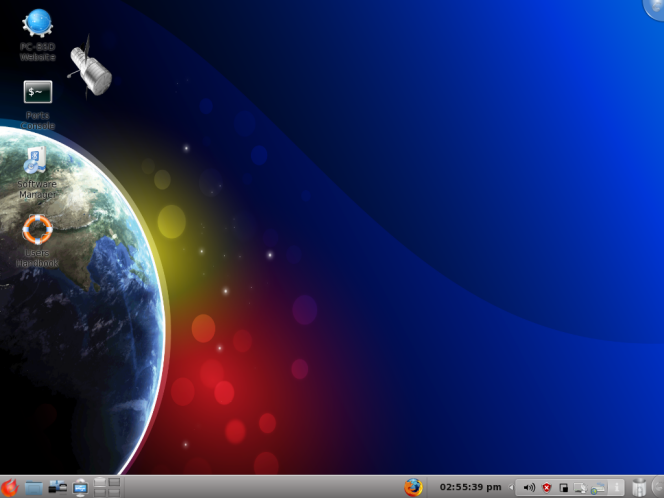Screen dimensions: 664x498
Task: Launch the Ports Console terminal icon
Action: point(38,93)
